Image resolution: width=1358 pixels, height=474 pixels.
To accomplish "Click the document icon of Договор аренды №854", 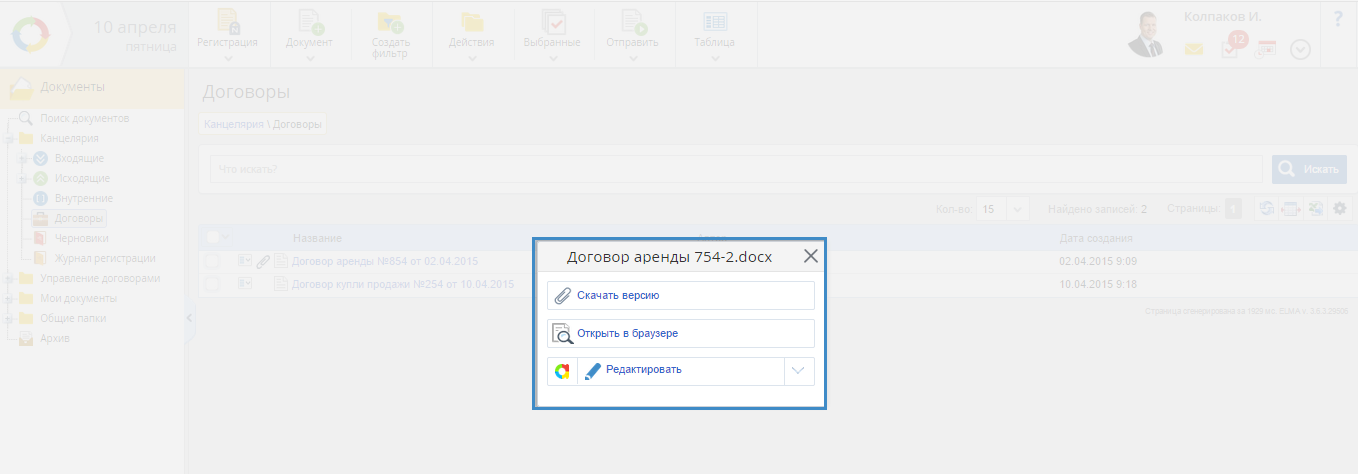I will (x=281, y=261).
